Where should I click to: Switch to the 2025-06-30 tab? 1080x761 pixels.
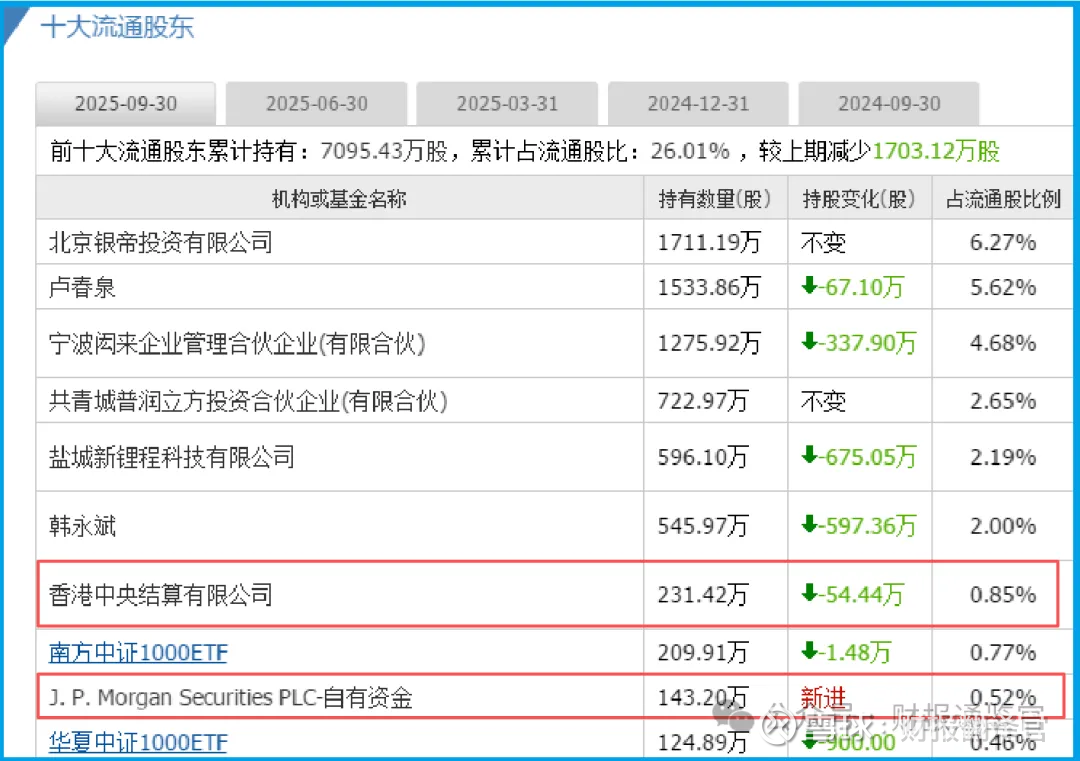[317, 104]
